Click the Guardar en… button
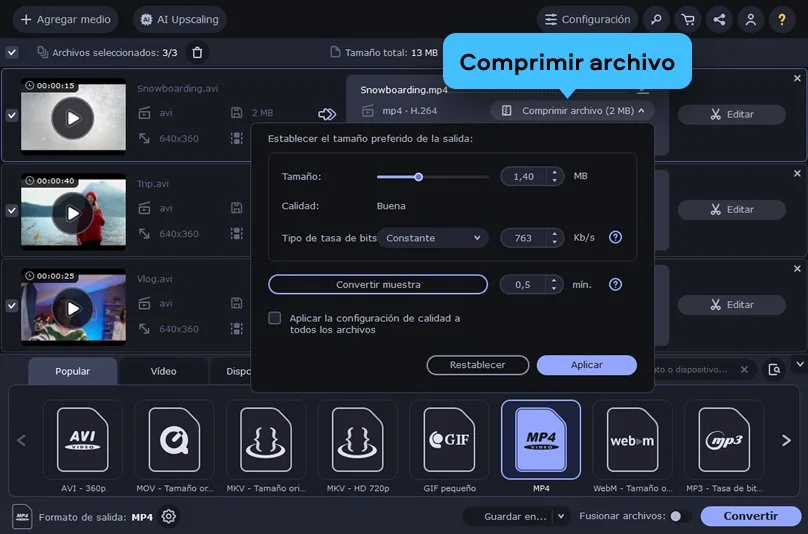This screenshot has height=534, width=808. pos(514,516)
